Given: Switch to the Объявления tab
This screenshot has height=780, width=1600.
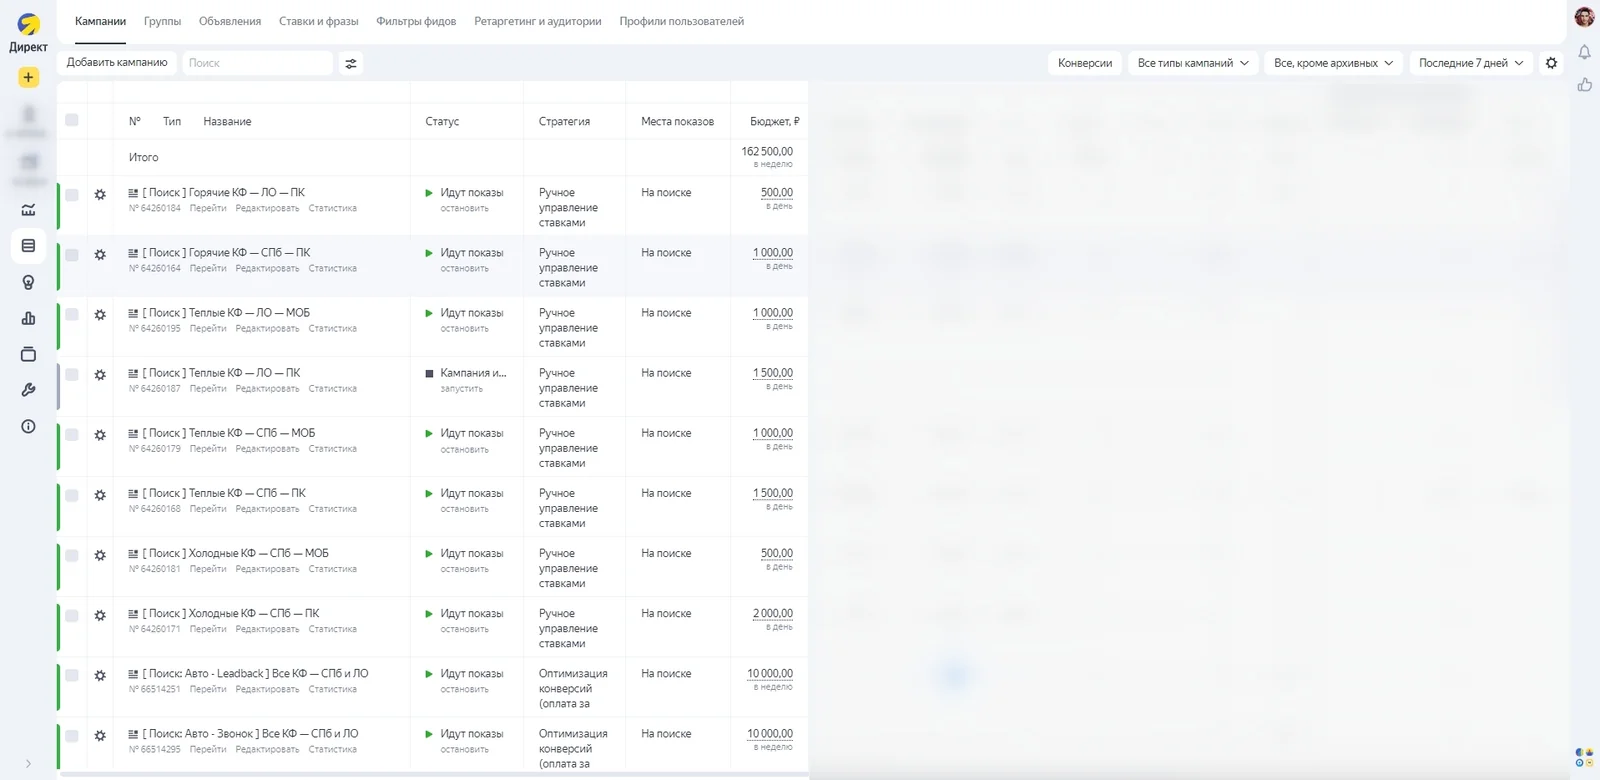Looking at the screenshot, I should click(x=230, y=21).
